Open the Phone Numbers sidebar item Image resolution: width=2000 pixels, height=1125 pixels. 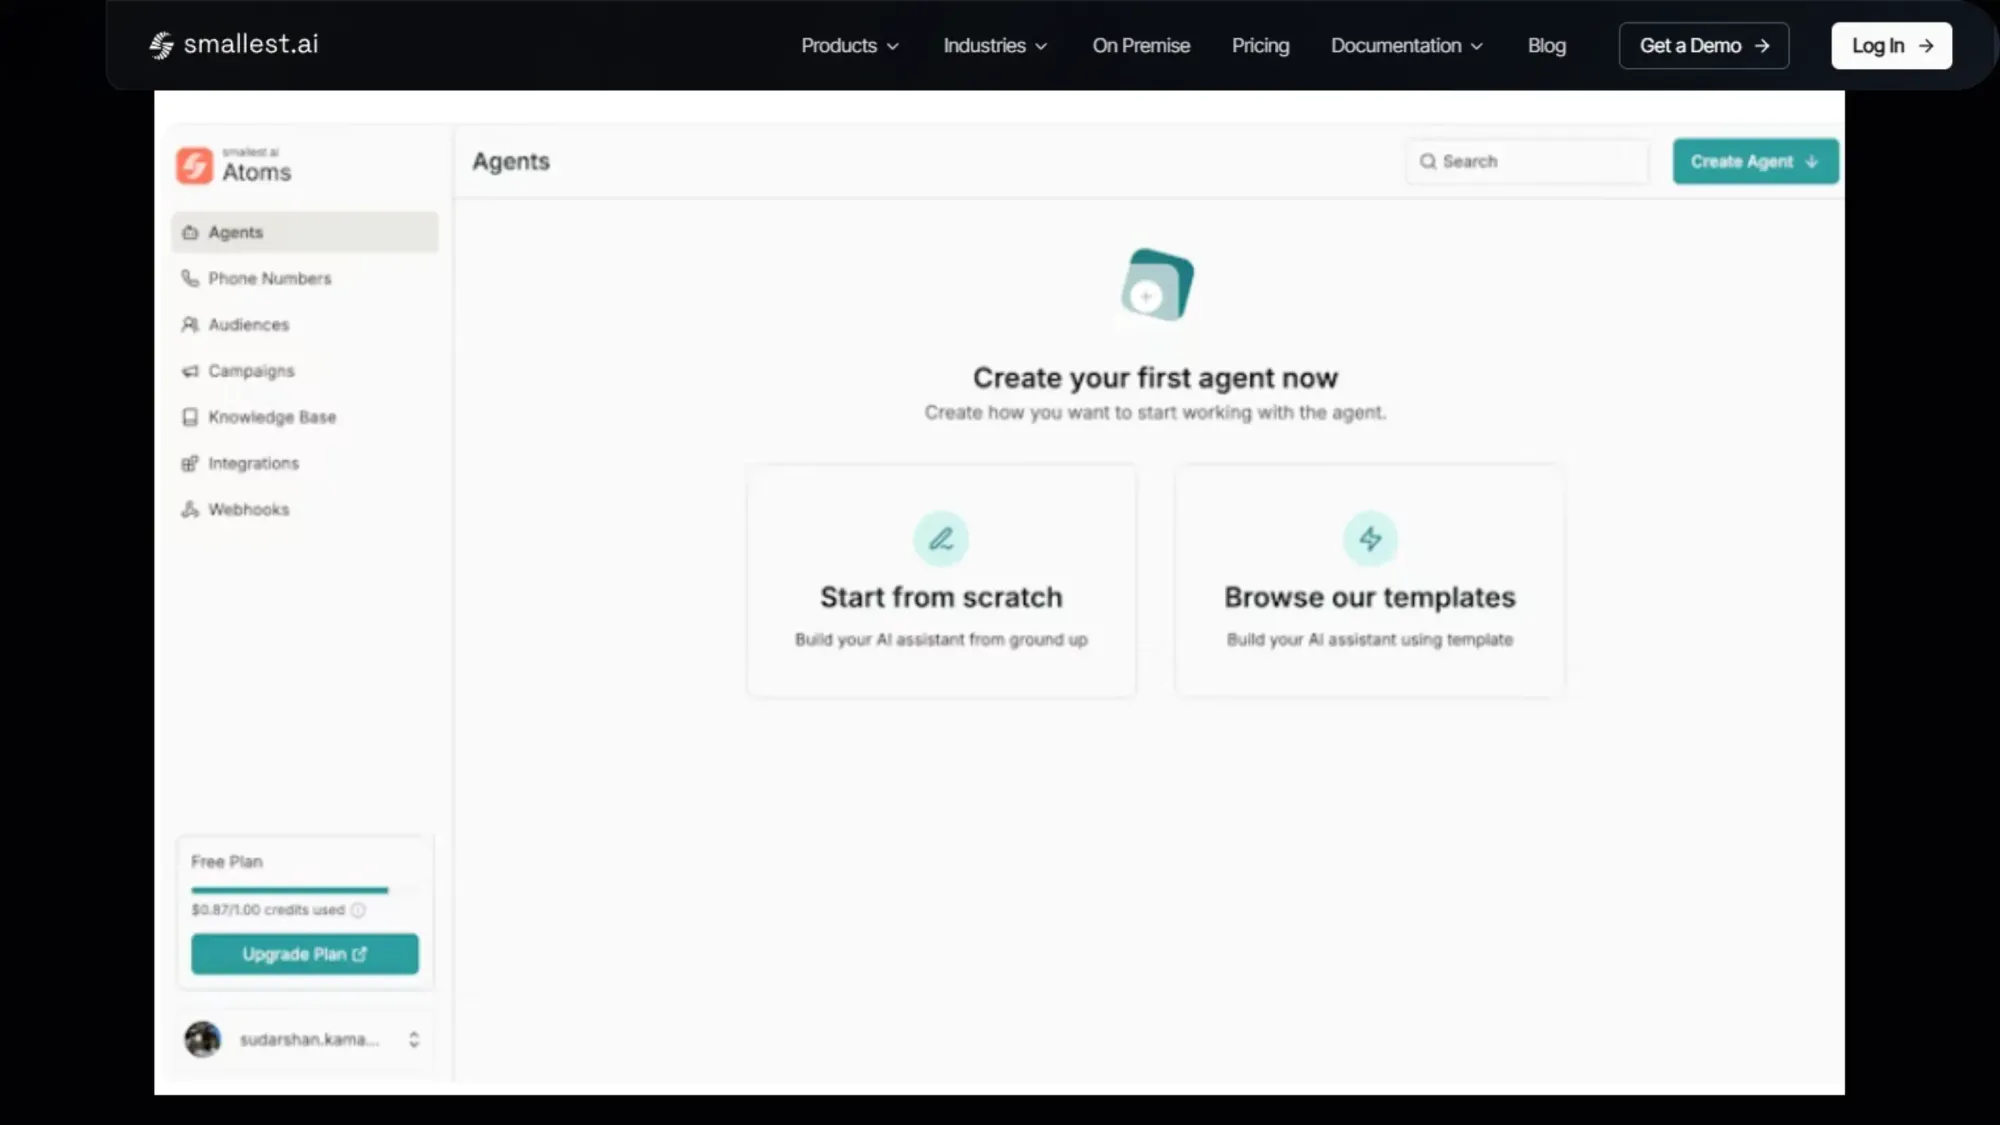(269, 278)
